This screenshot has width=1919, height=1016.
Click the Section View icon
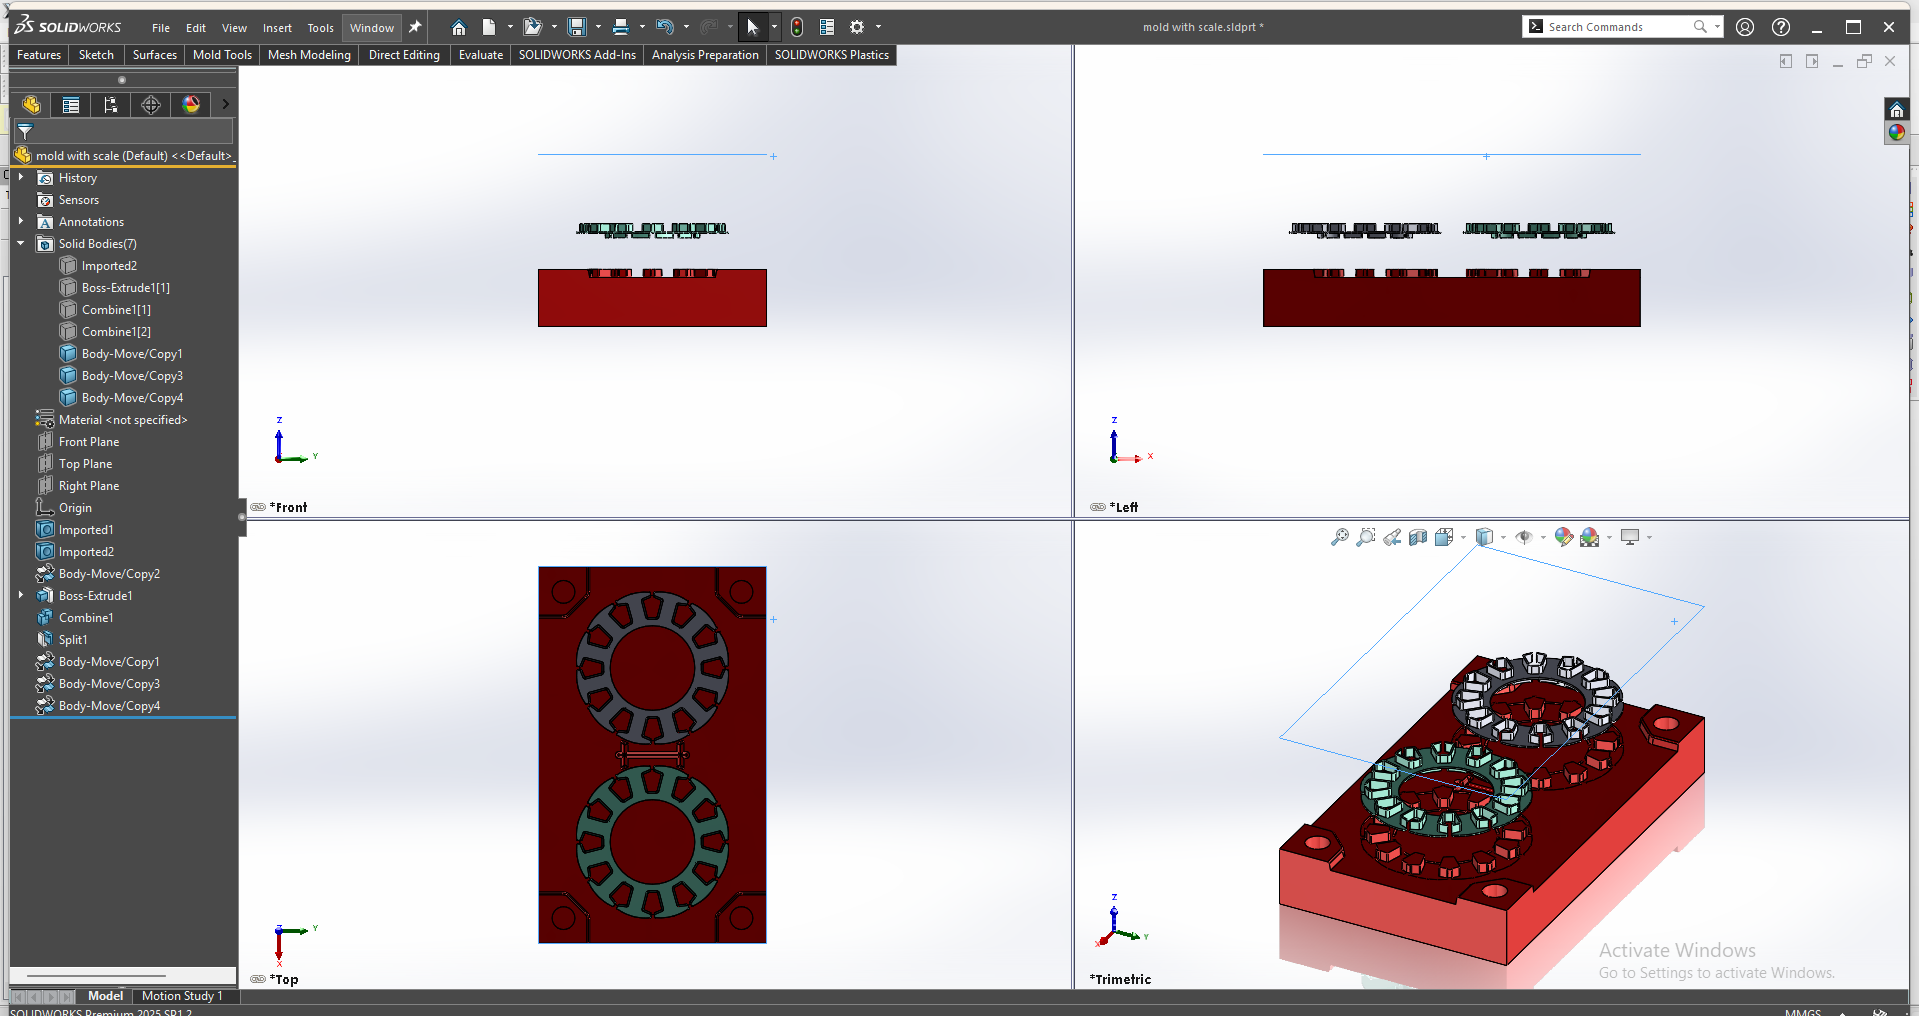(1418, 538)
